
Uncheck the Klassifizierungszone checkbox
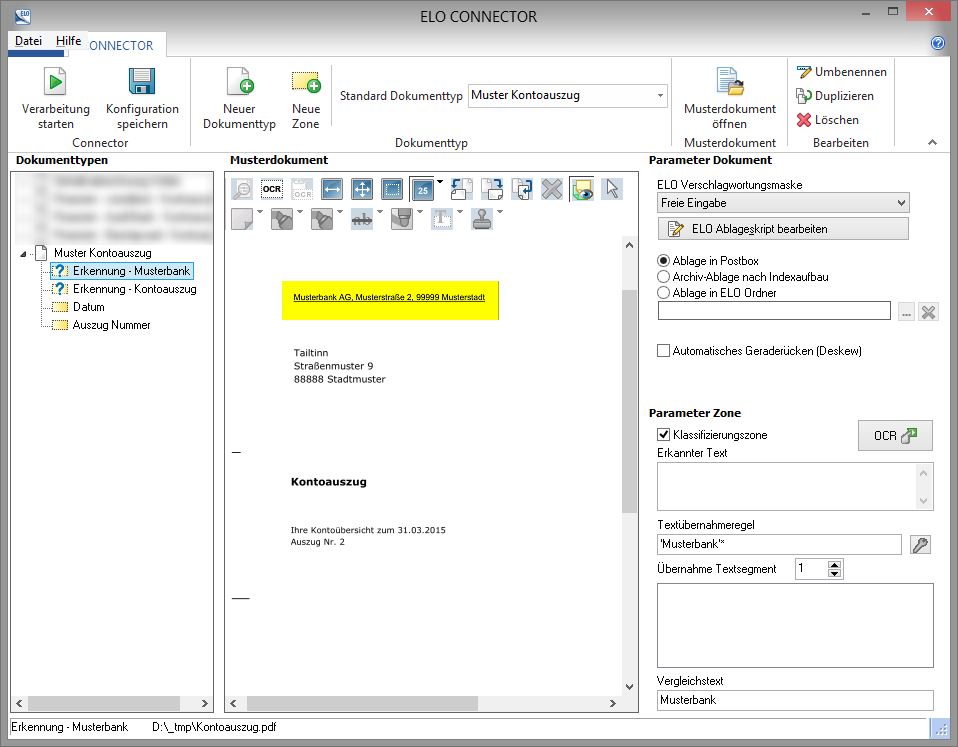(663, 434)
